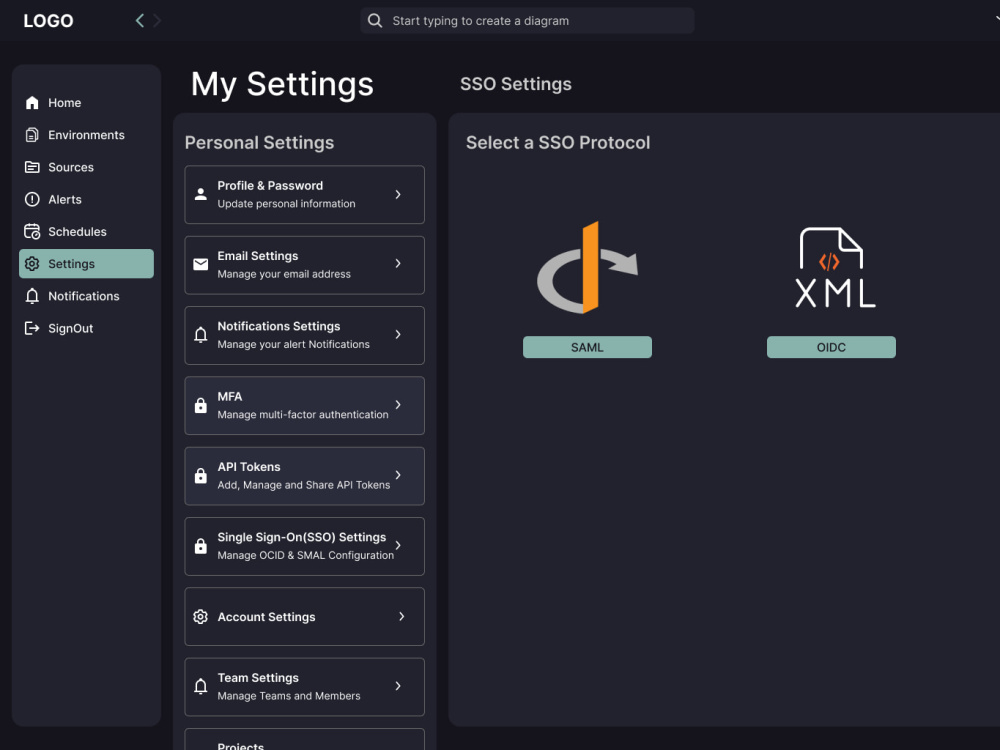Viewport: 1000px width, 750px height.
Task: Click the person icon in Profile & Password
Action: [x=201, y=195]
